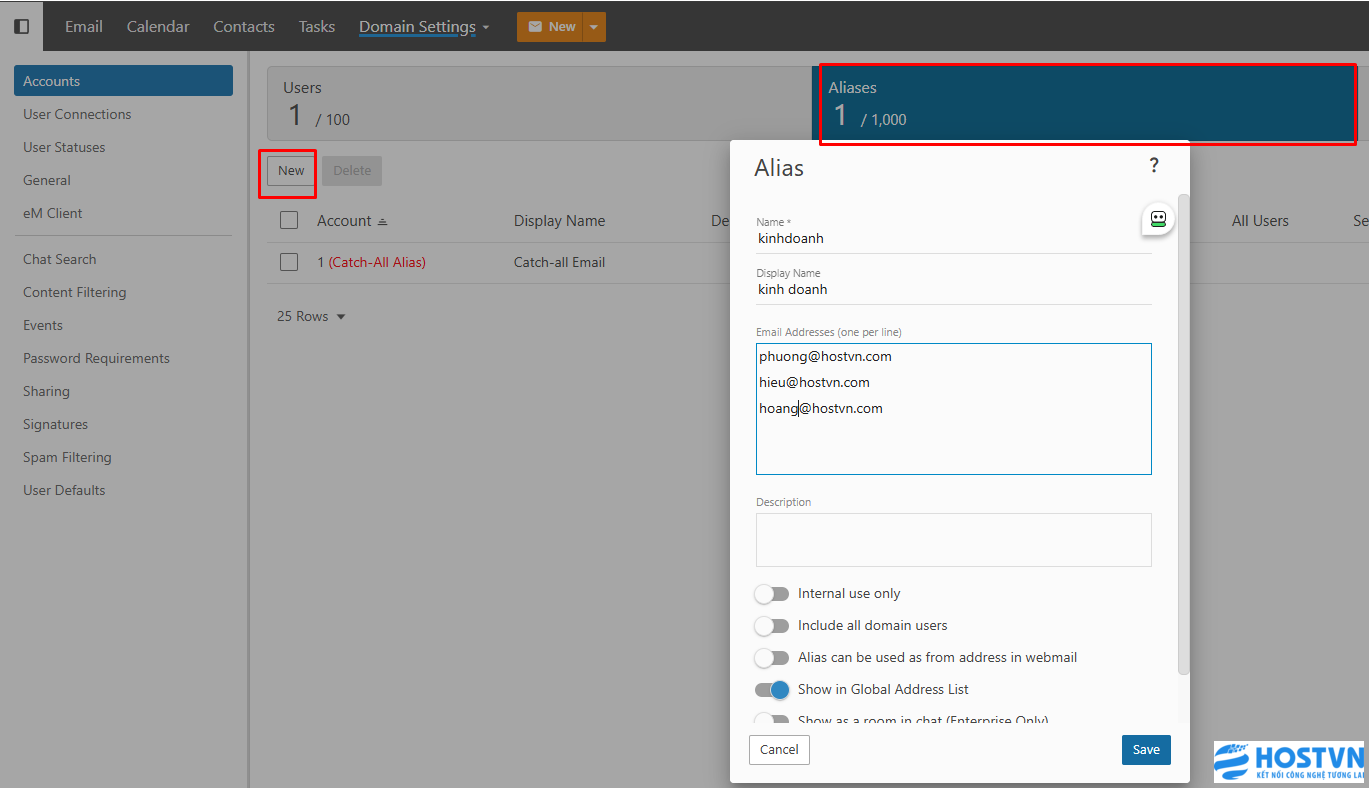The width and height of the screenshot is (1369, 788).
Task: Select the Catch-All Alias row checkbox
Action: tap(289, 262)
